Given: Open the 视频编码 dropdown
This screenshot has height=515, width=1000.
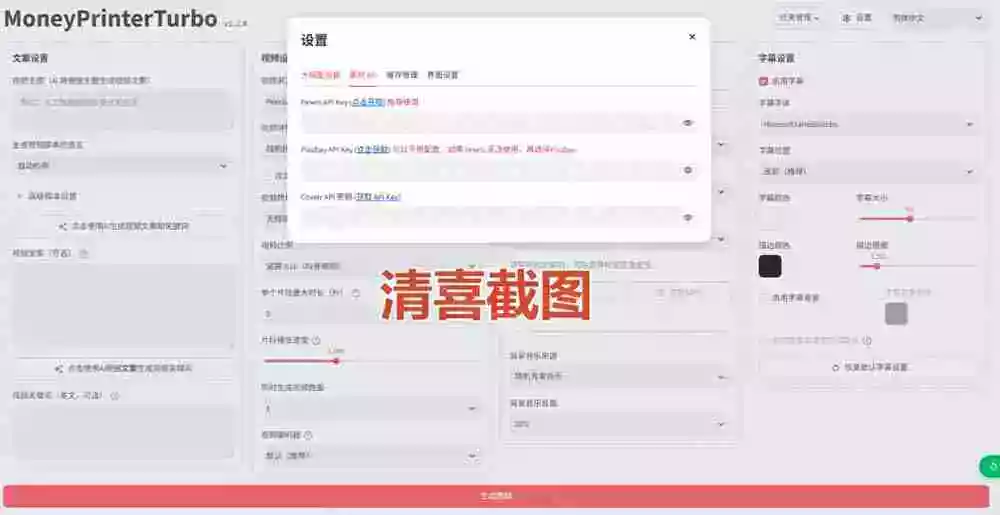Looking at the screenshot, I should coord(371,456).
